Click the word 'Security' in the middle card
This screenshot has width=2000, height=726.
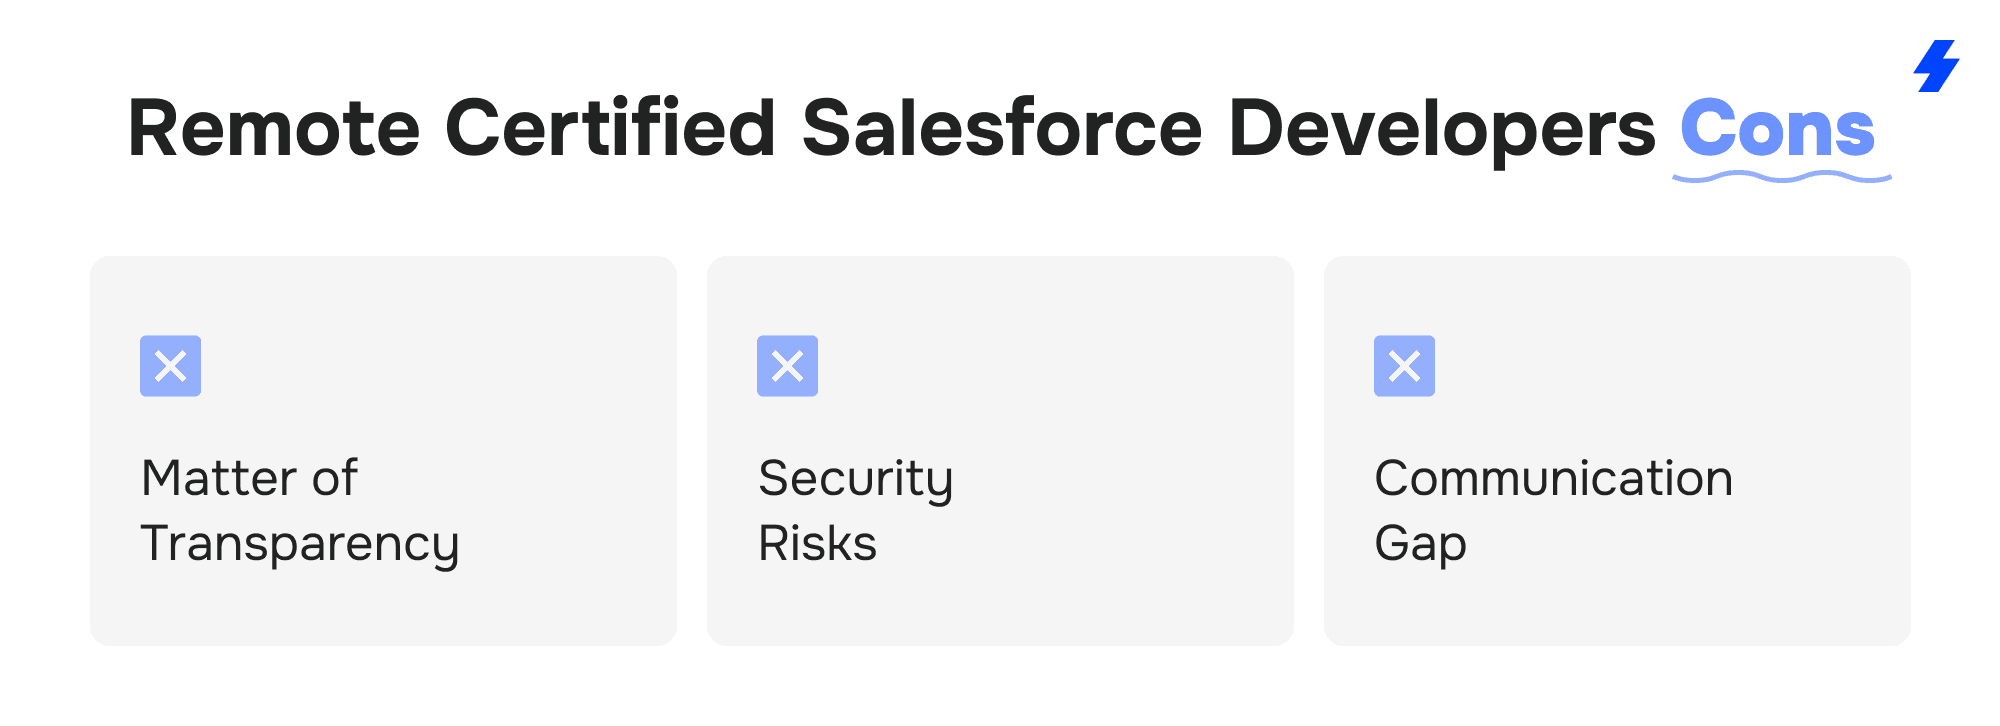pyautogui.click(x=856, y=478)
